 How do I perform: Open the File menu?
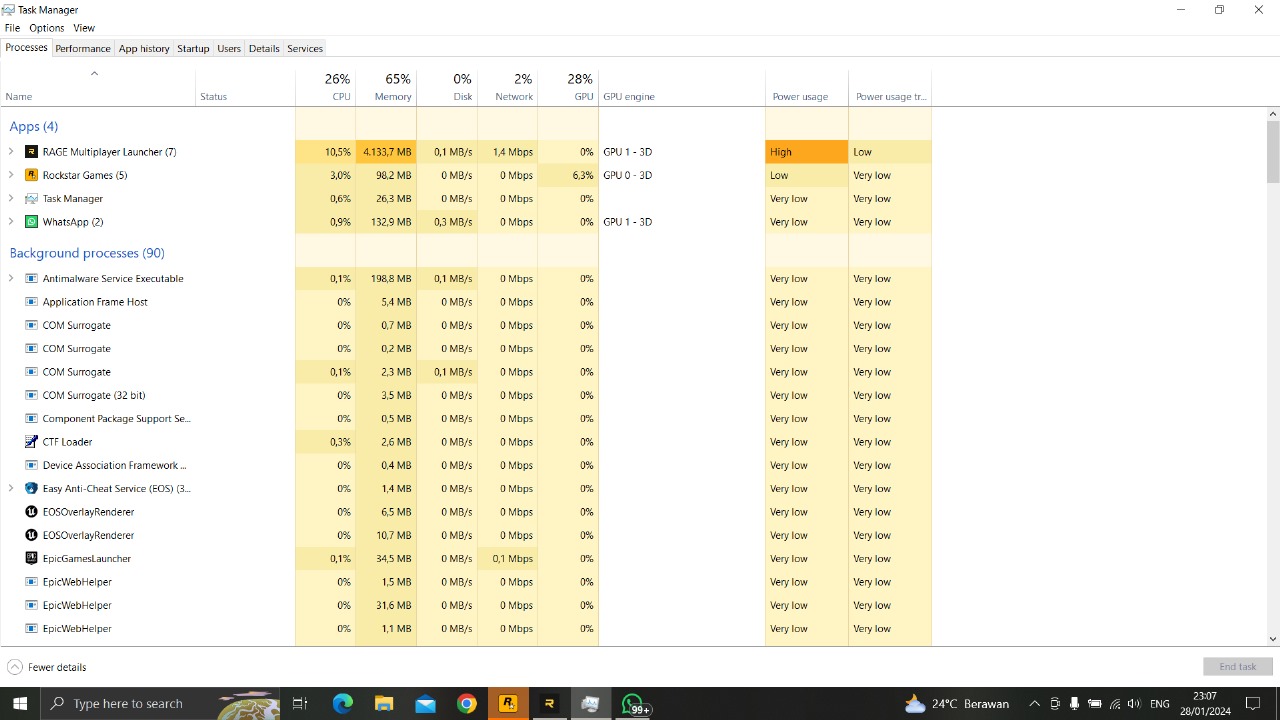12,28
